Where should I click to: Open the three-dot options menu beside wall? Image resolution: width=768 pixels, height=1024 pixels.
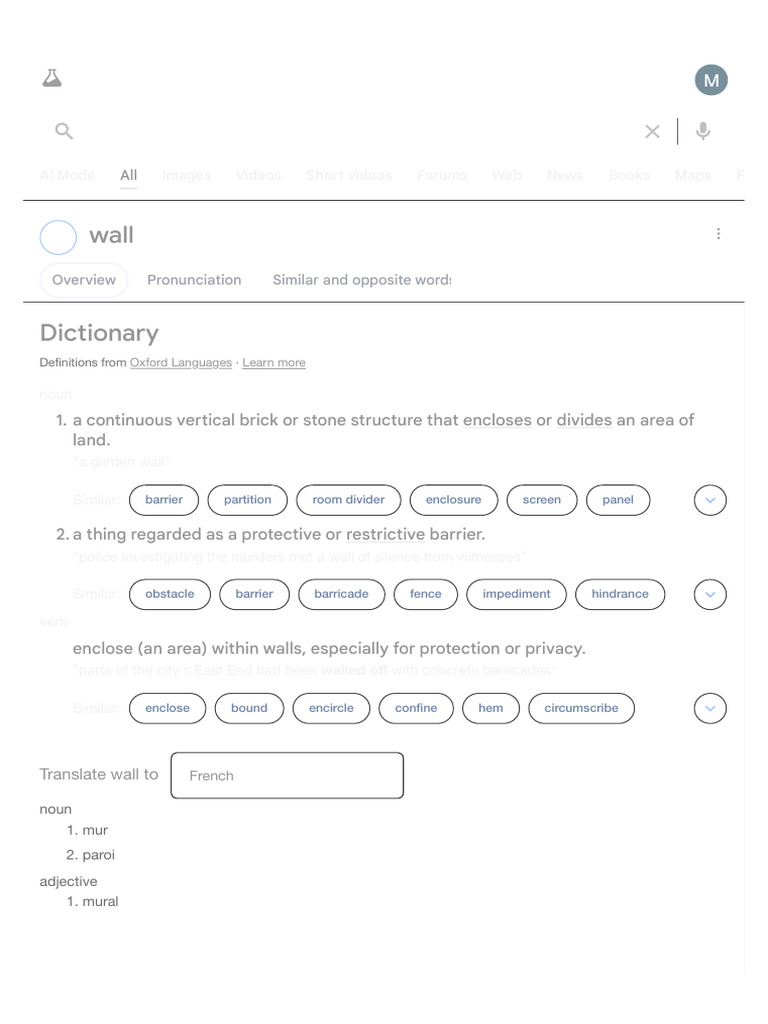pyautogui.click(x=718, y=234)
